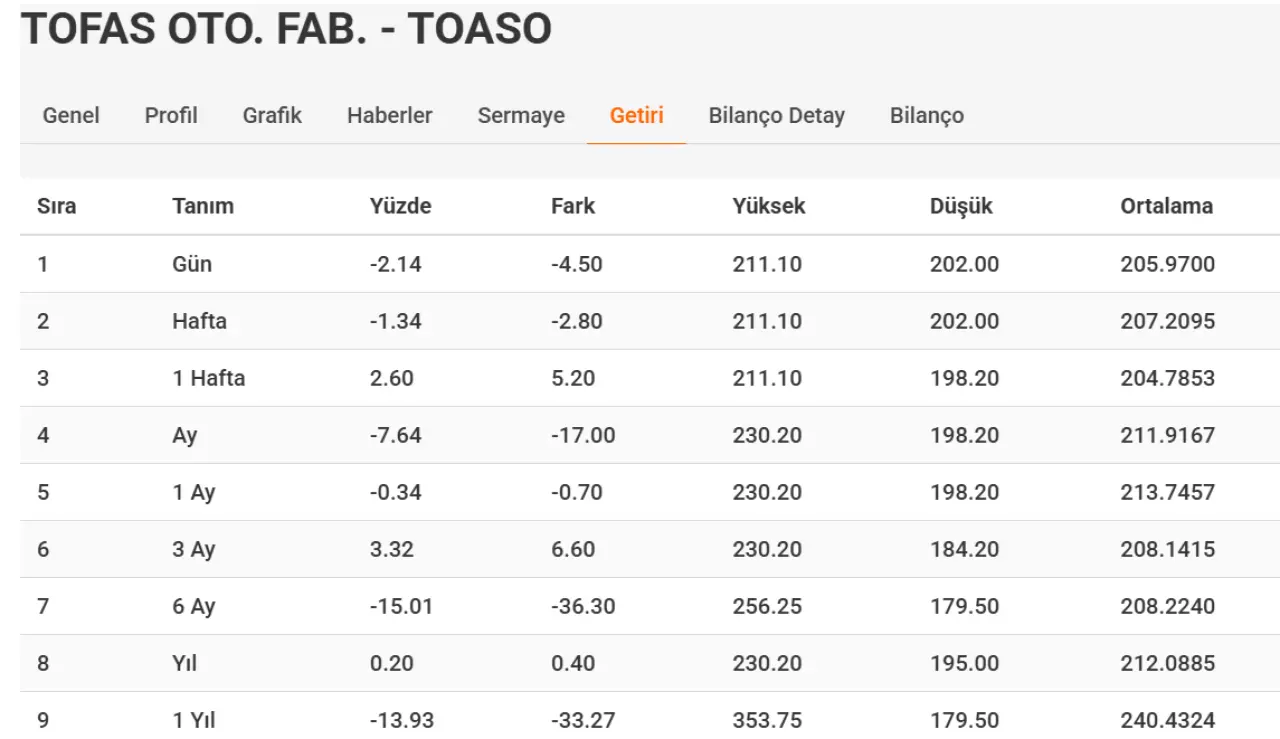The image size is (1280, 739).
Task: Go to the Haberler tab
Action: point(390,116)
